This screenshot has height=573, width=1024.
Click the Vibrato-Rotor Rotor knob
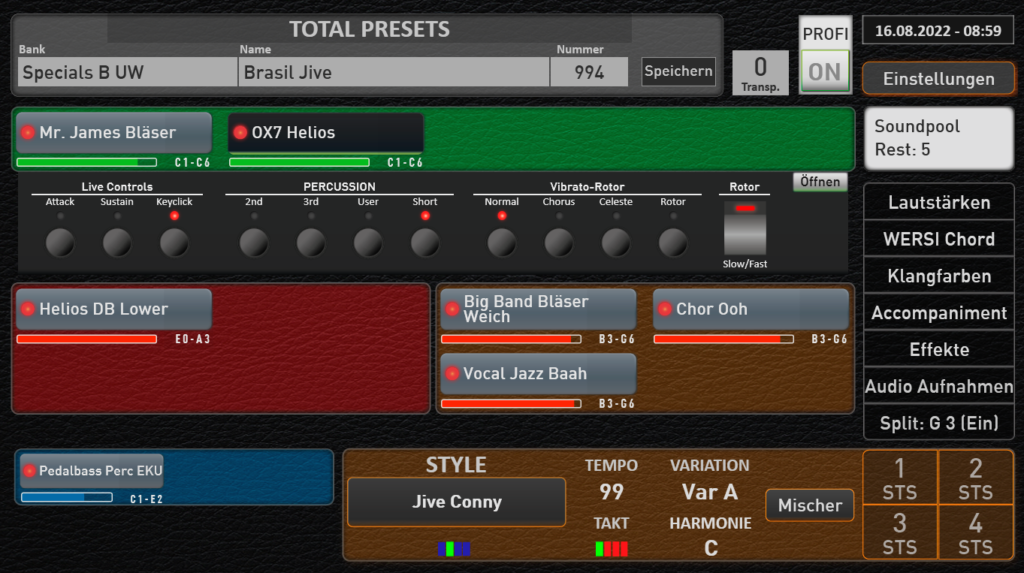click(x=673, y=243)
